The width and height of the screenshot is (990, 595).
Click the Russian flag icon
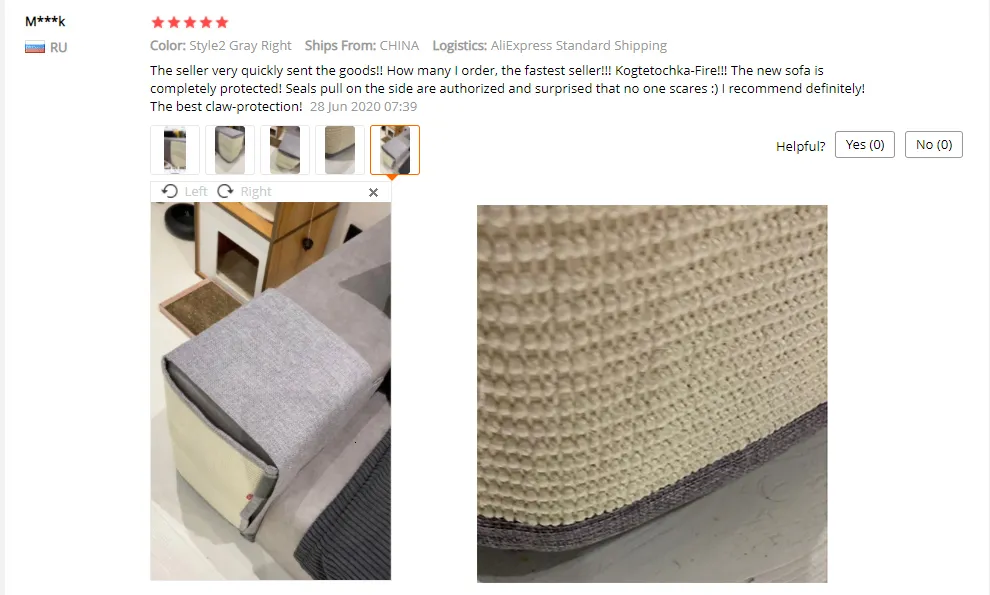(35, 47)
